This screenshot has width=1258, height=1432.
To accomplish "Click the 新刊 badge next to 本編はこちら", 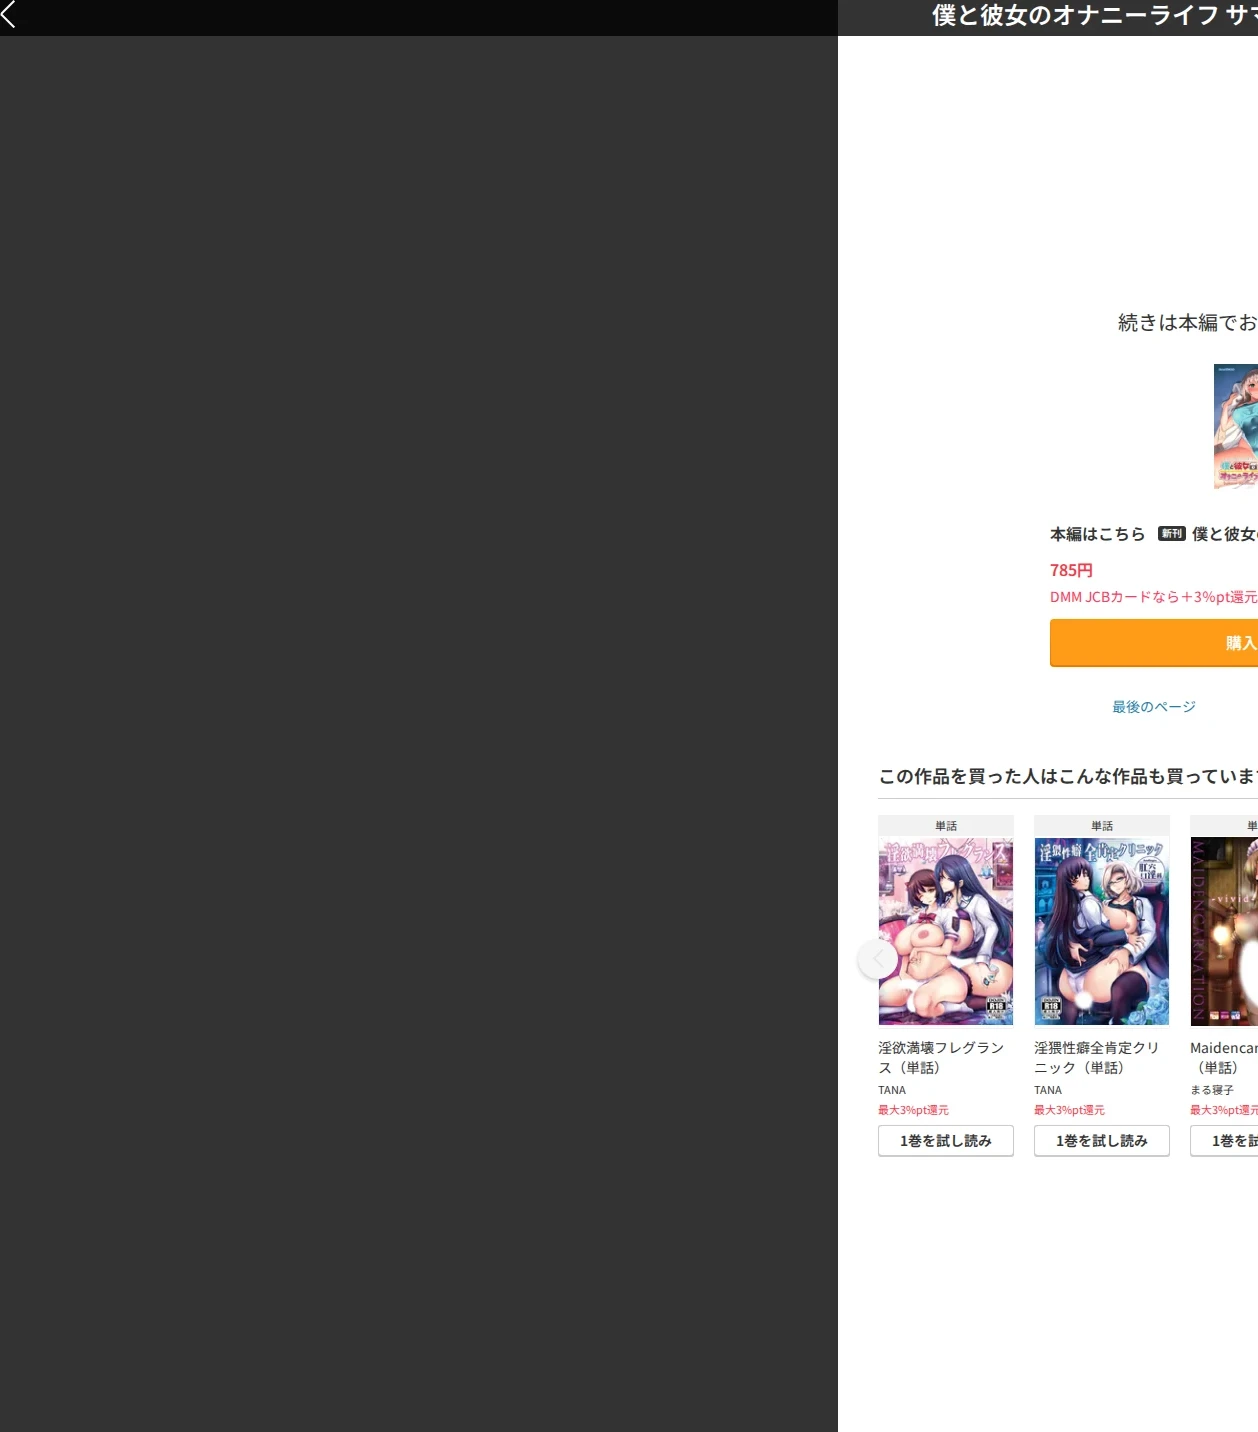I will (x=1172, y=534).
